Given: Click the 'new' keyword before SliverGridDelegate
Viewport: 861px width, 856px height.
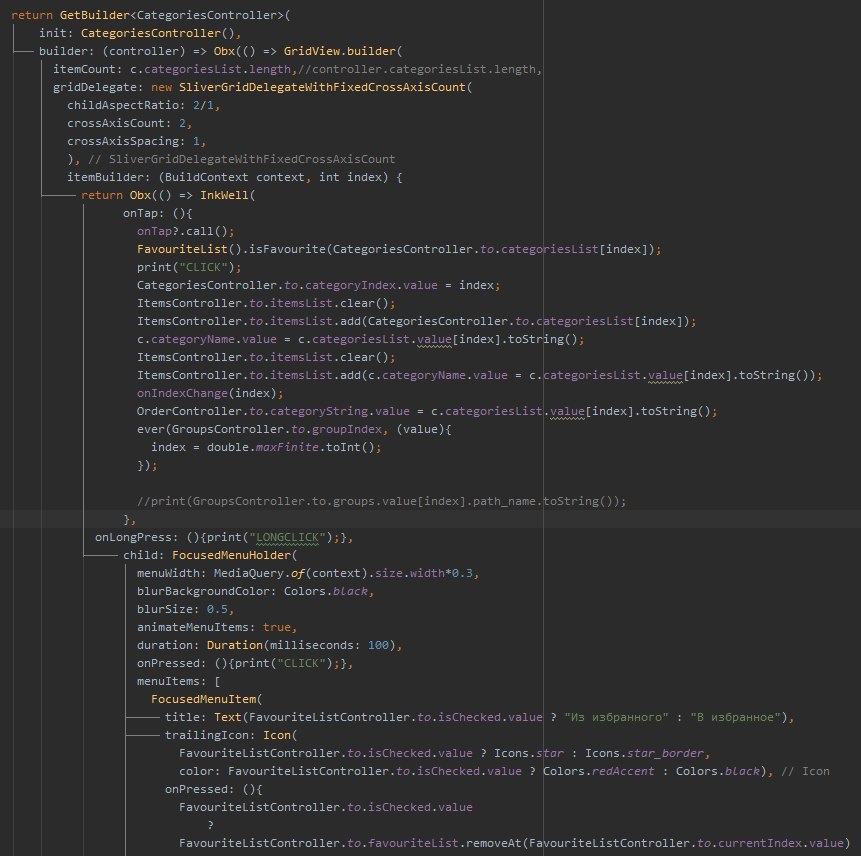Looking at the screenshot, I should pos(161,87).
